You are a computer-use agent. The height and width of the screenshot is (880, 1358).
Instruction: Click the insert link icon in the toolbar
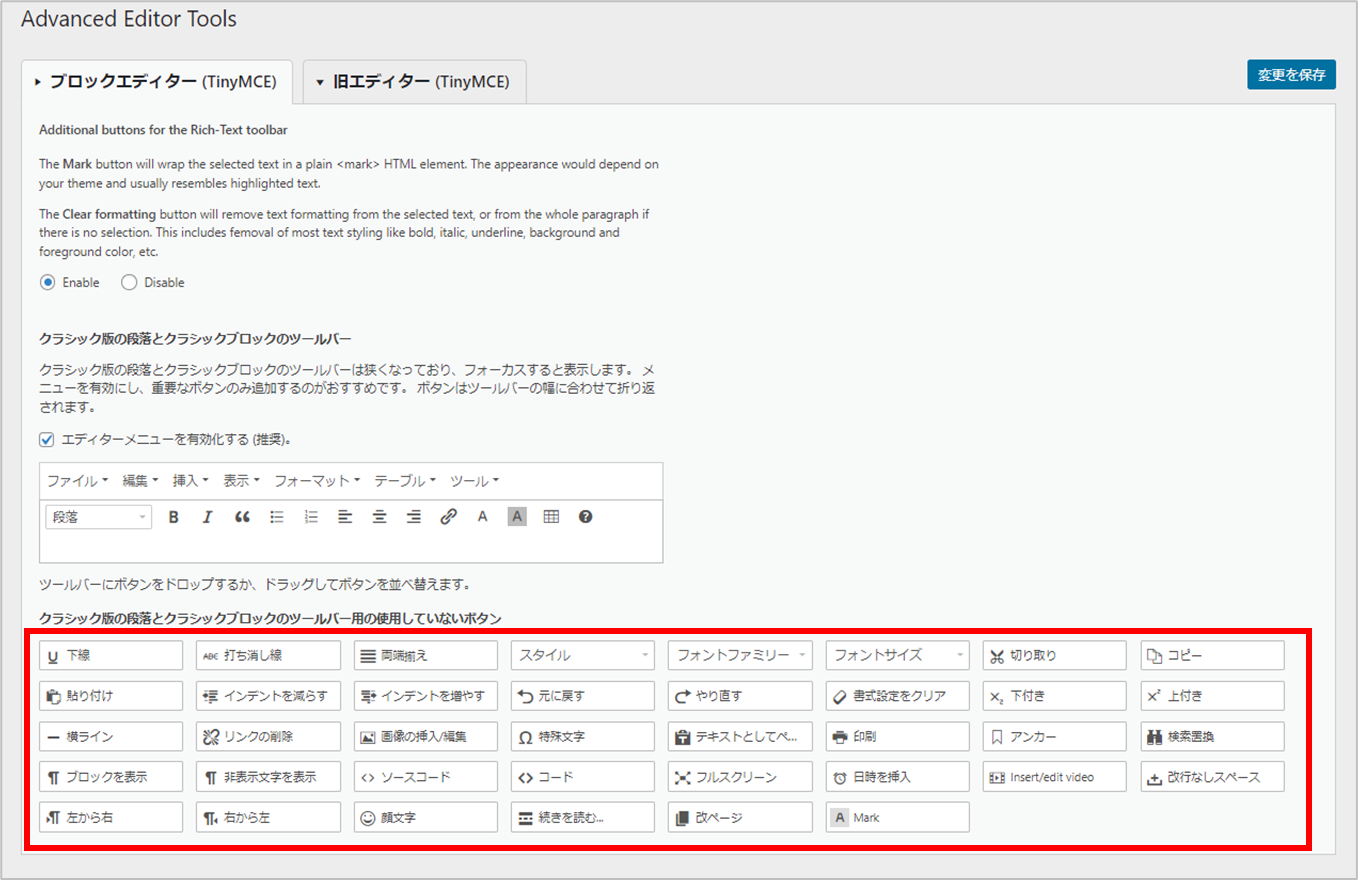click(x=448, y=516)
